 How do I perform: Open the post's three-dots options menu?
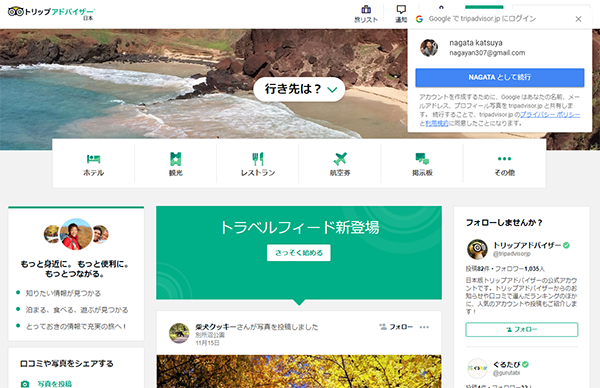[424, 327]
